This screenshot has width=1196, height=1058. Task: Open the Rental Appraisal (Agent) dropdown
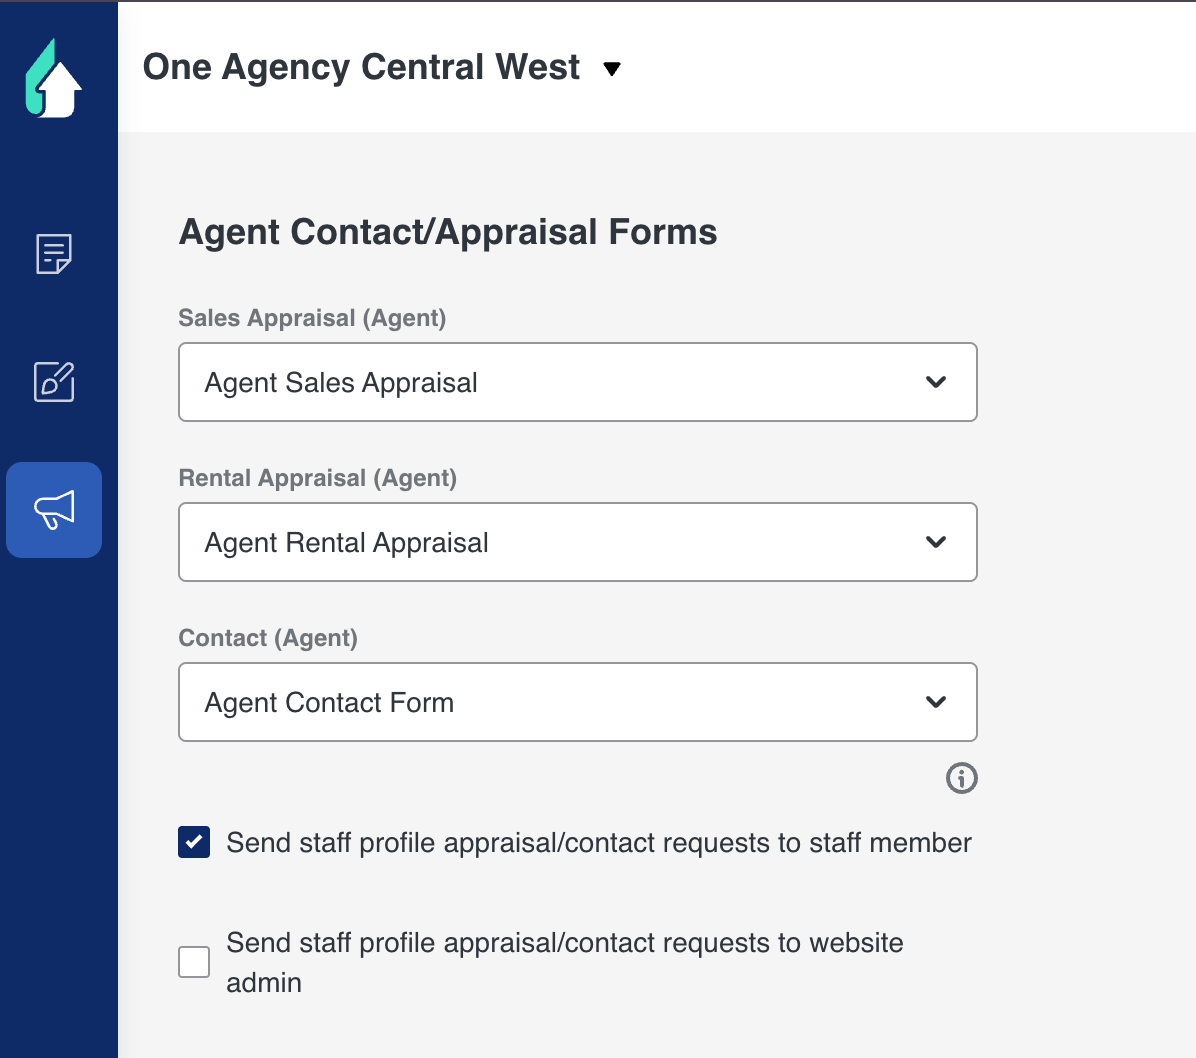577,542
